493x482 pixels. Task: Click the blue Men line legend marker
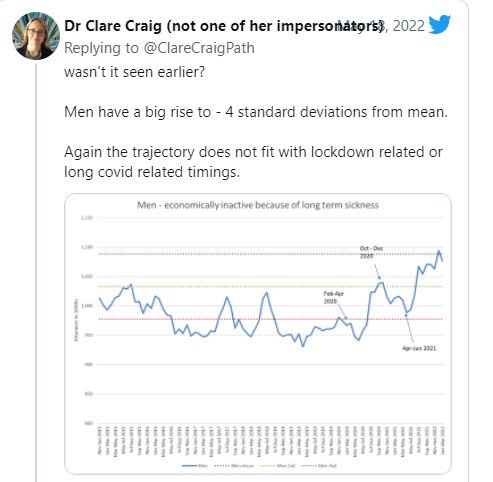[189, 466]
